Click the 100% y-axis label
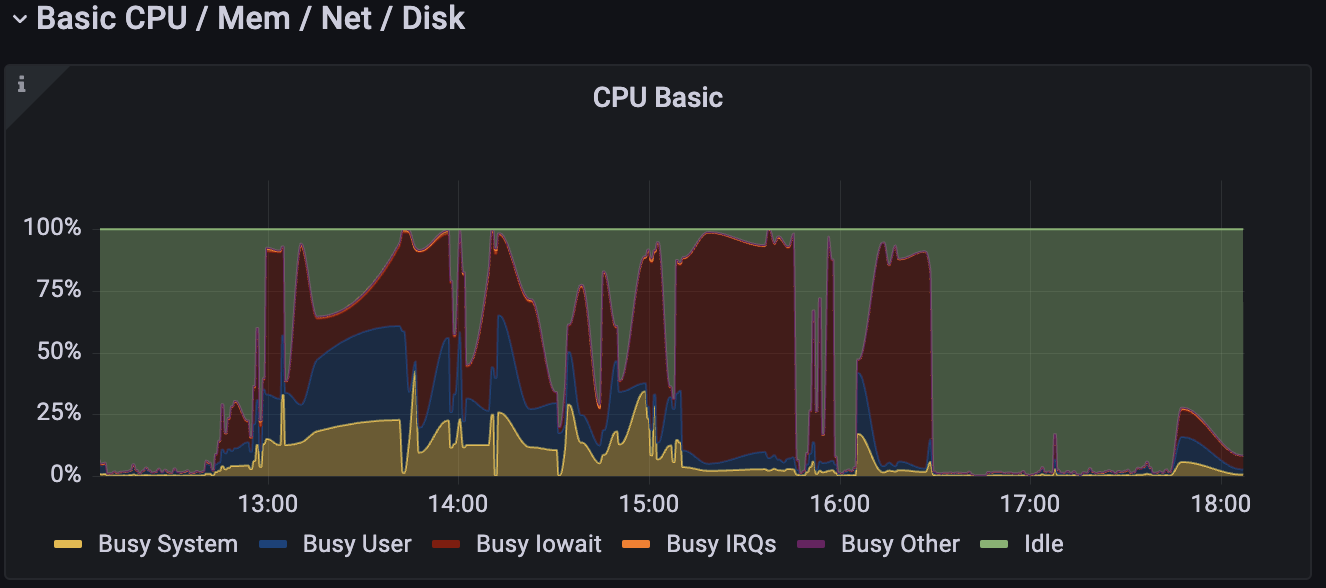1326x588 pixels. point(52,228)
